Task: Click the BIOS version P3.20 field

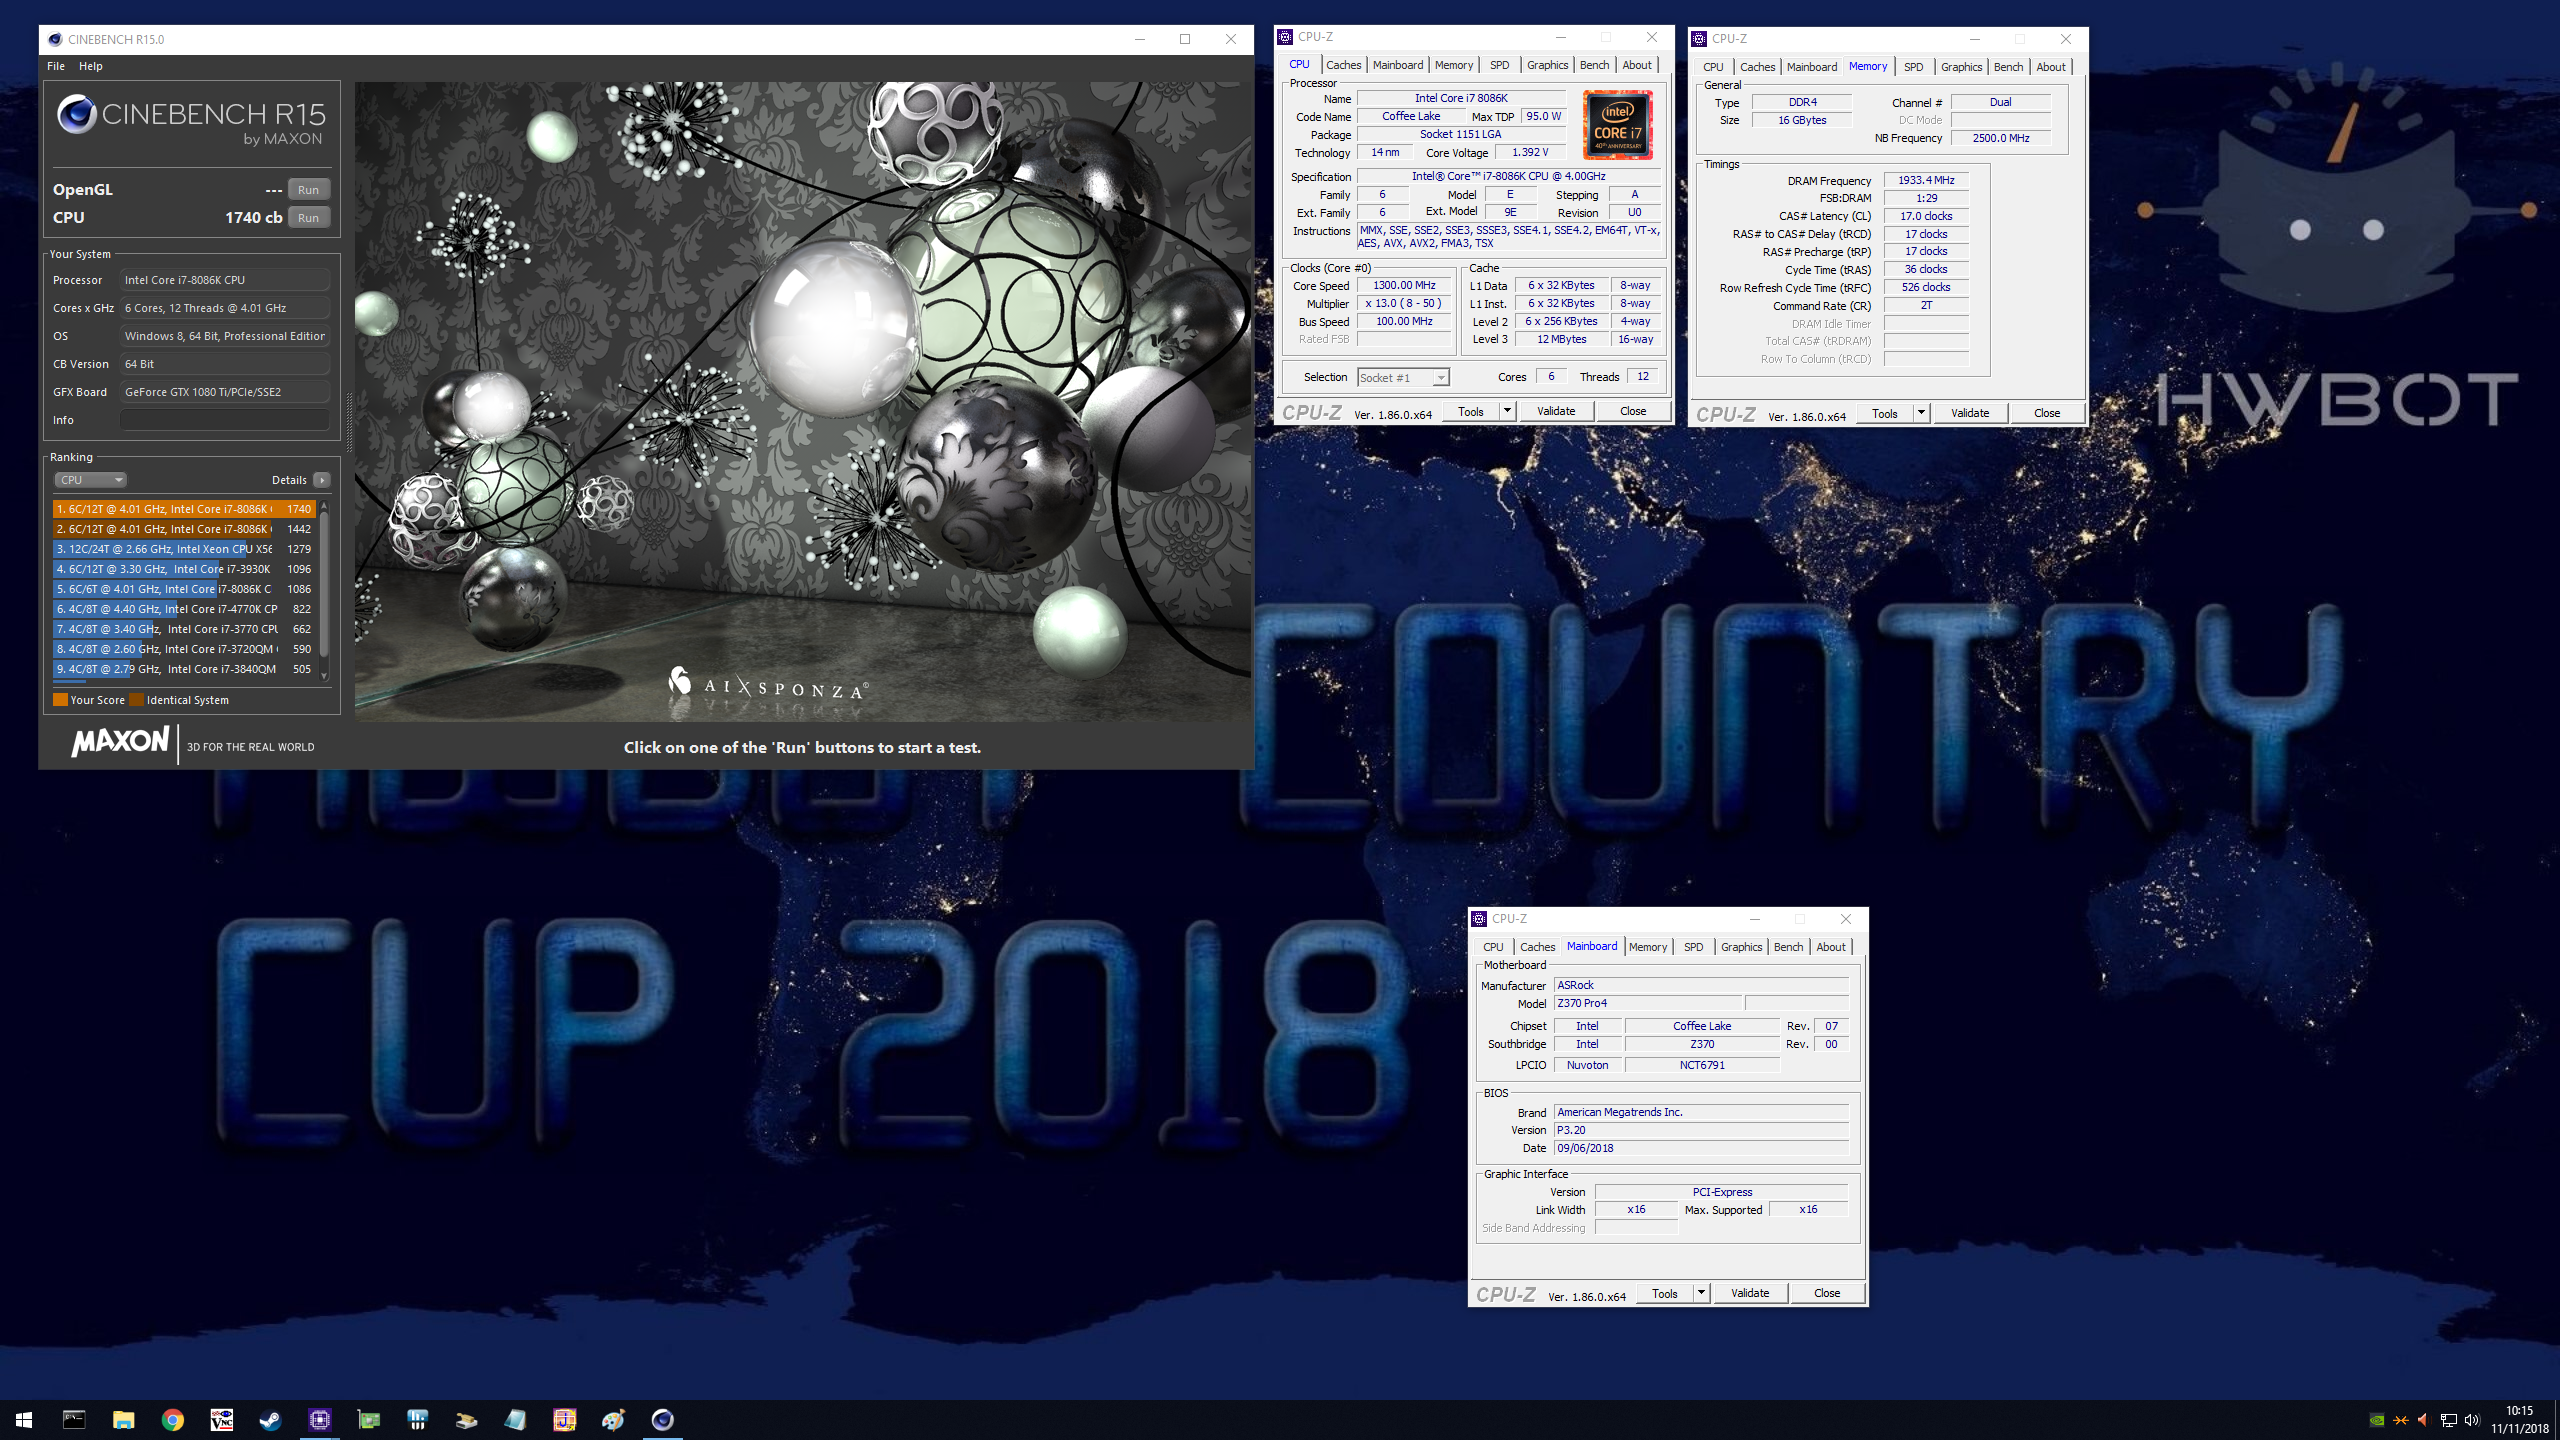Action: click(1700, 1130)
